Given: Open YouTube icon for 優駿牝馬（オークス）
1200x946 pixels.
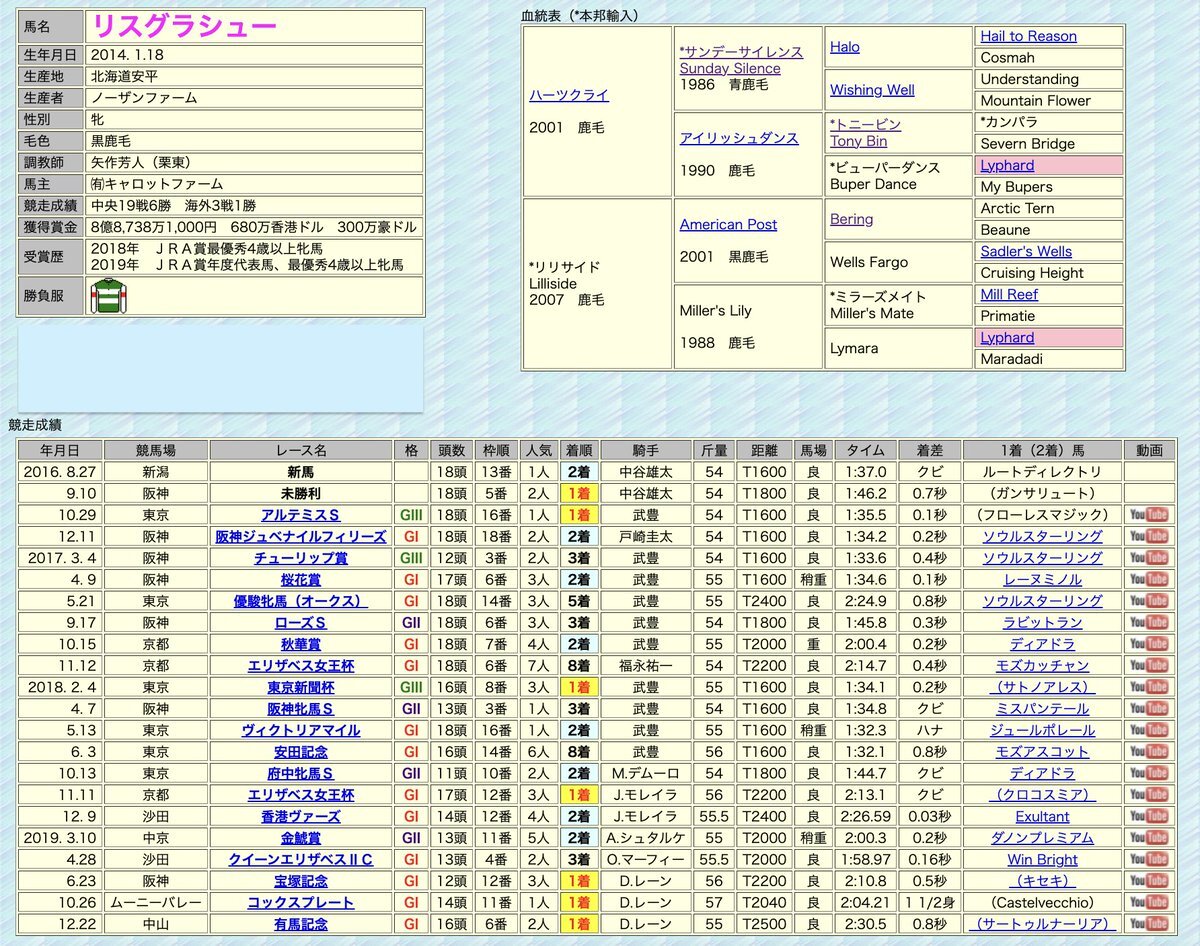Looking at the screenshot, I should pyautogui.click(x=1148, y=601).
